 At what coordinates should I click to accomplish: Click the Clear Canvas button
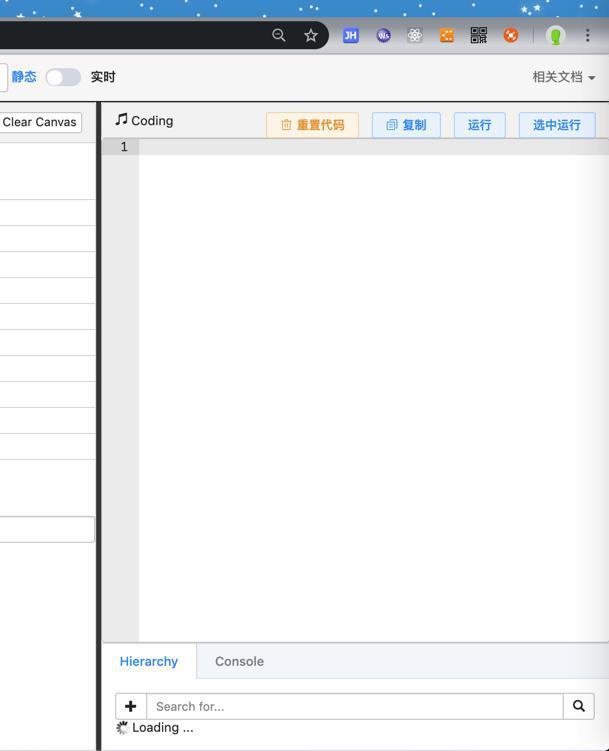pos(40,122)
